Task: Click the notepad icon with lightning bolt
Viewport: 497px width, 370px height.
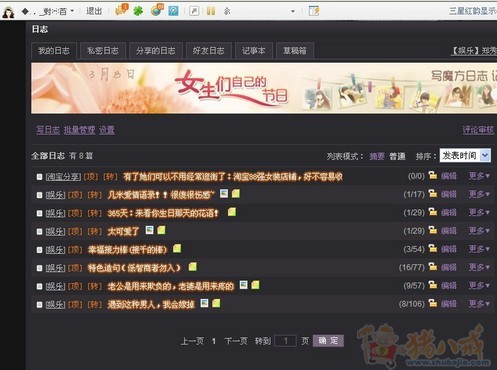Action: pos(314,11)
